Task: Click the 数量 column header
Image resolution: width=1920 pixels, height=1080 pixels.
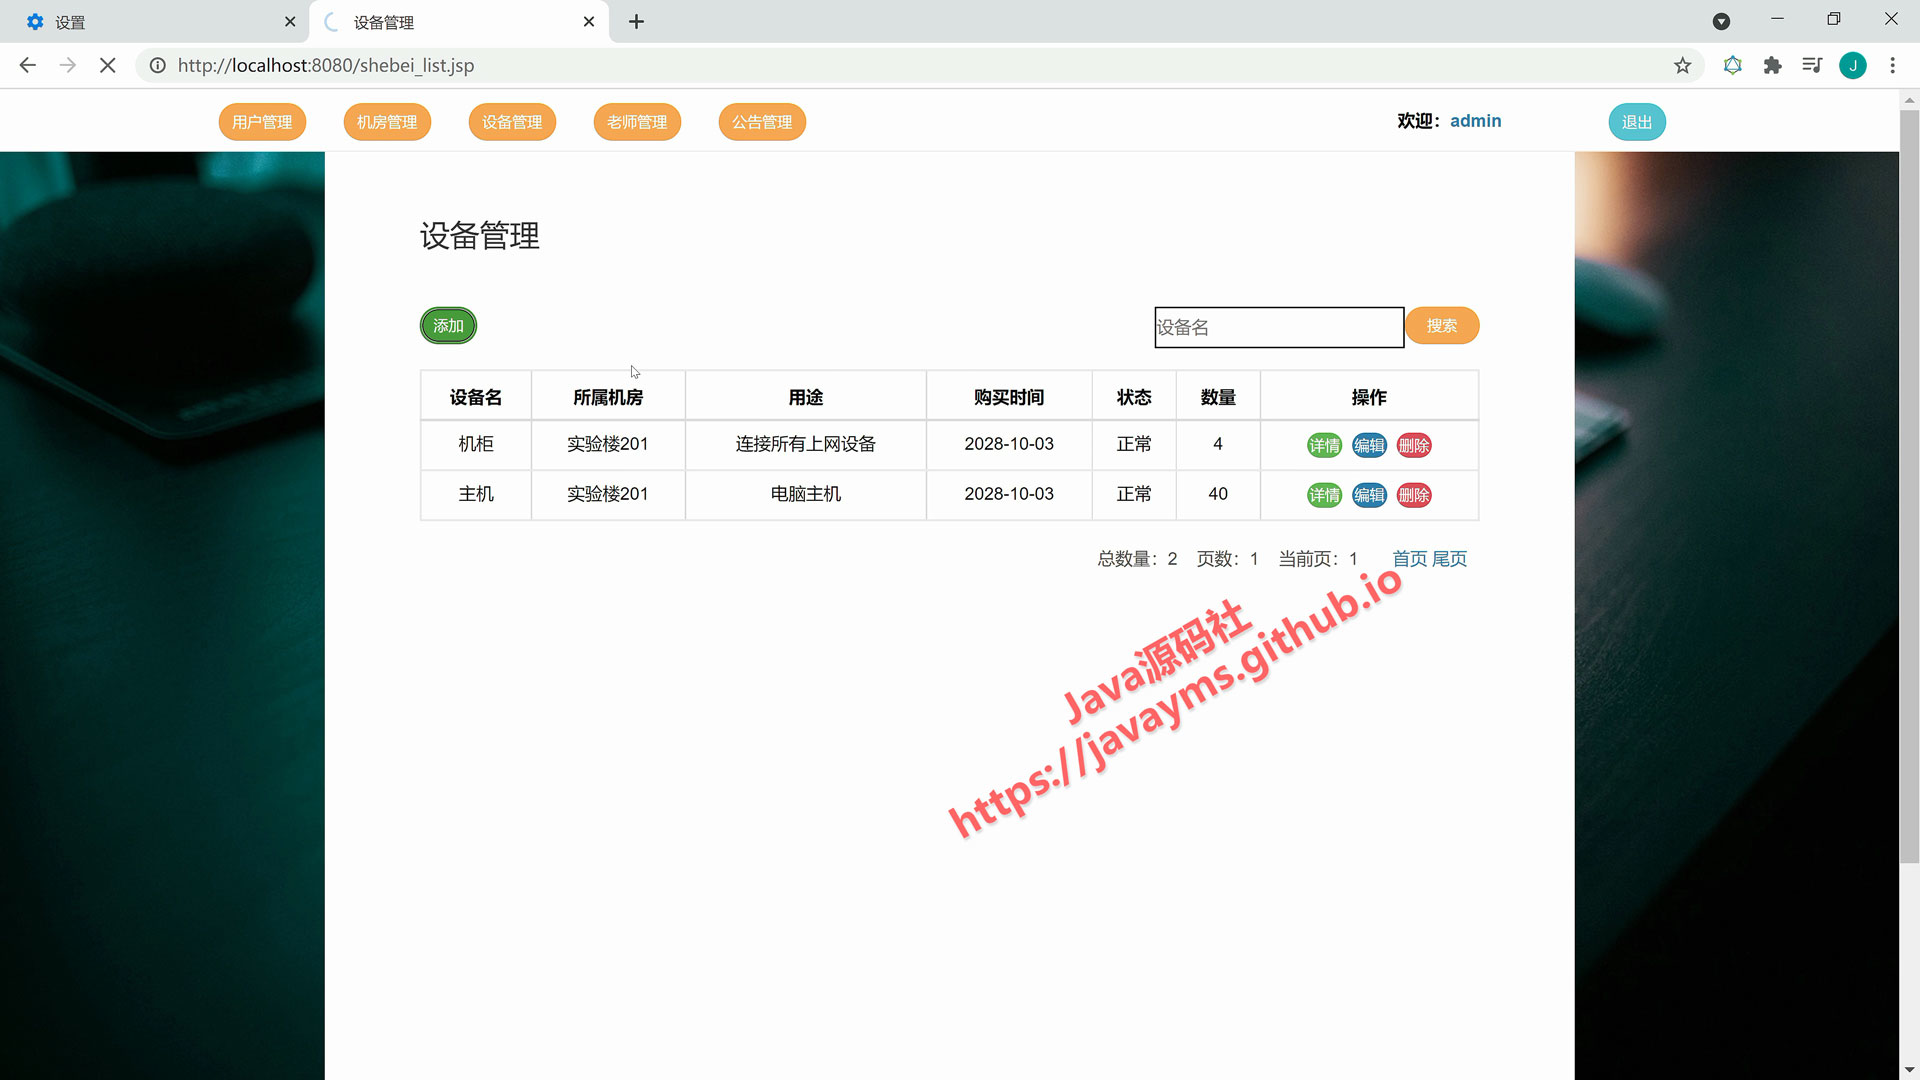Action: [1218, 397]
